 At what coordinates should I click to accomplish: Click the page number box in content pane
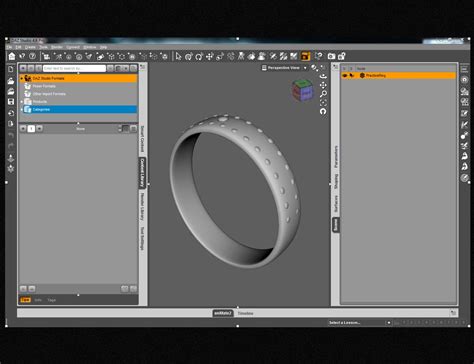(x=31, y=128)
